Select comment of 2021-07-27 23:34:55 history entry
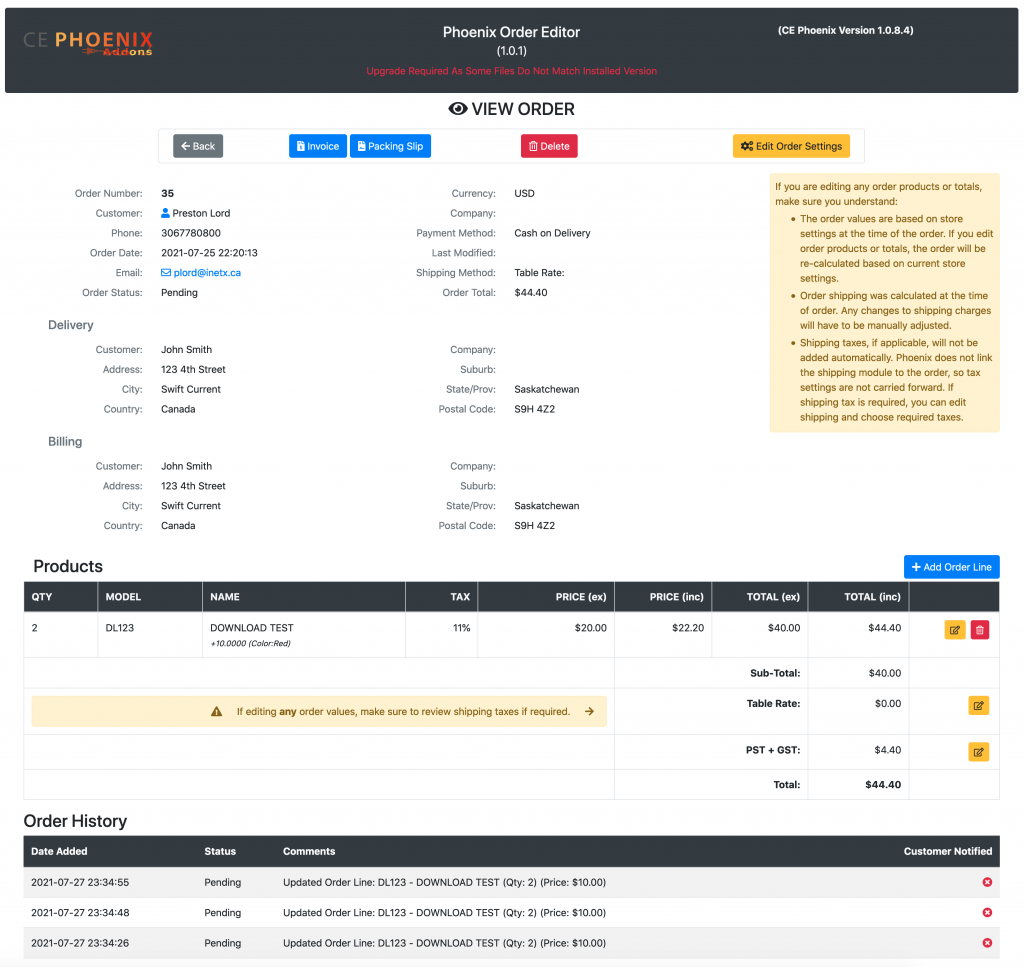The image size is (1024, 967). (444, 882)
